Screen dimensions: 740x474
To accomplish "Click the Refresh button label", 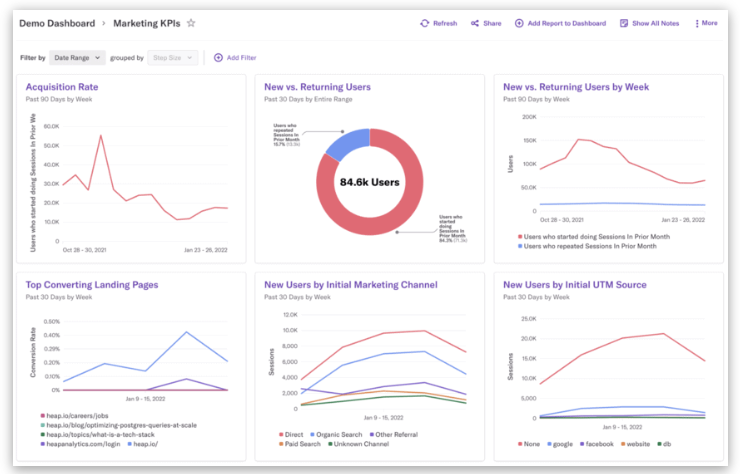I will [445, 23].
